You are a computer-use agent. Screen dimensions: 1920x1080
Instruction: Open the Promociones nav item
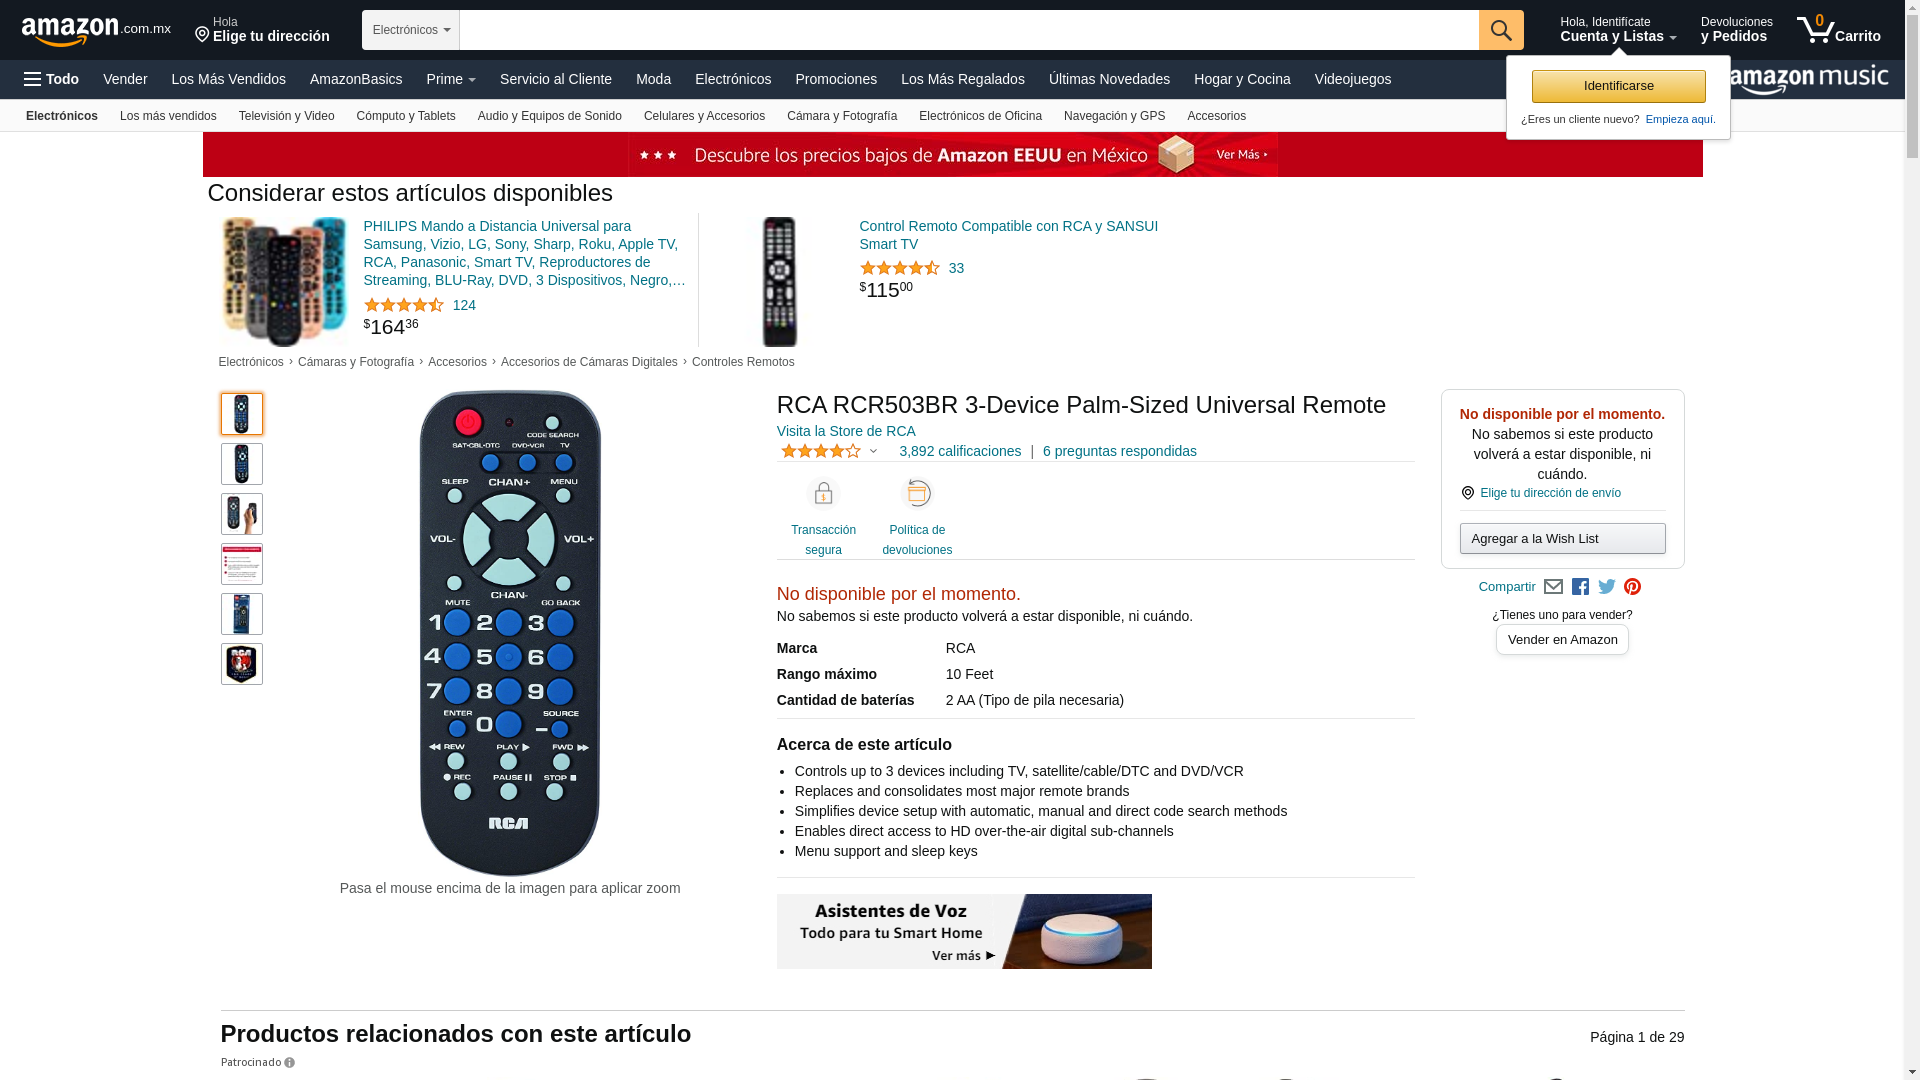point(836,79)
